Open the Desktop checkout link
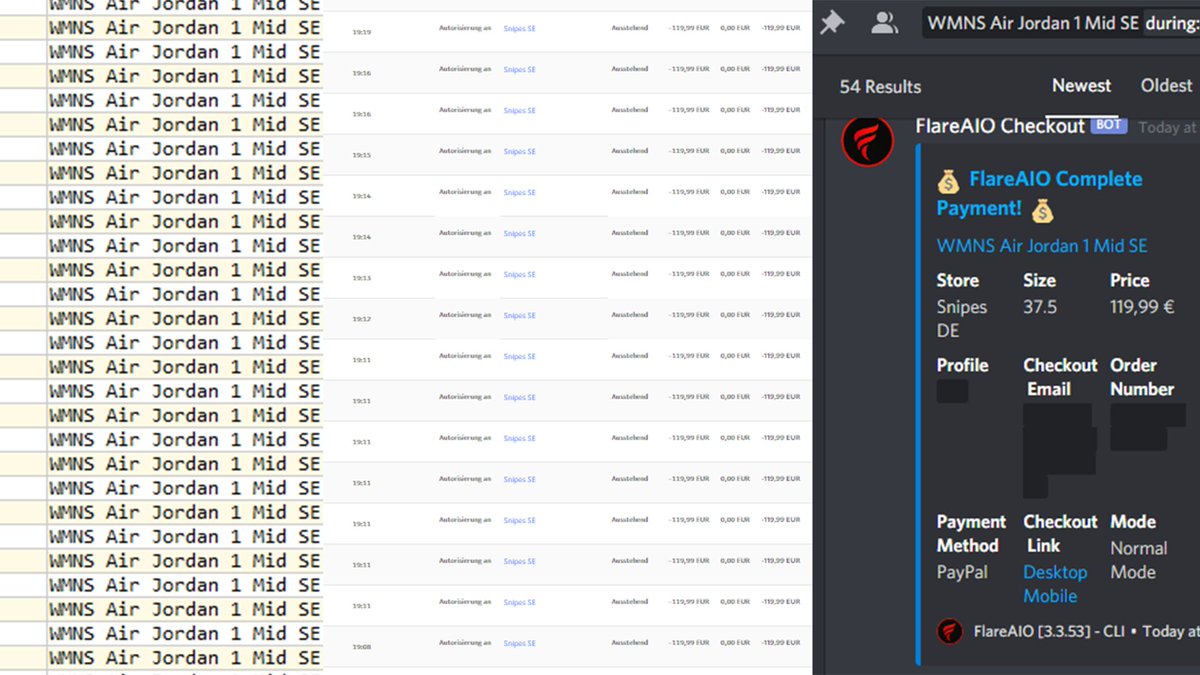This screenshot has height=675, width=1200. point(1055,572)
